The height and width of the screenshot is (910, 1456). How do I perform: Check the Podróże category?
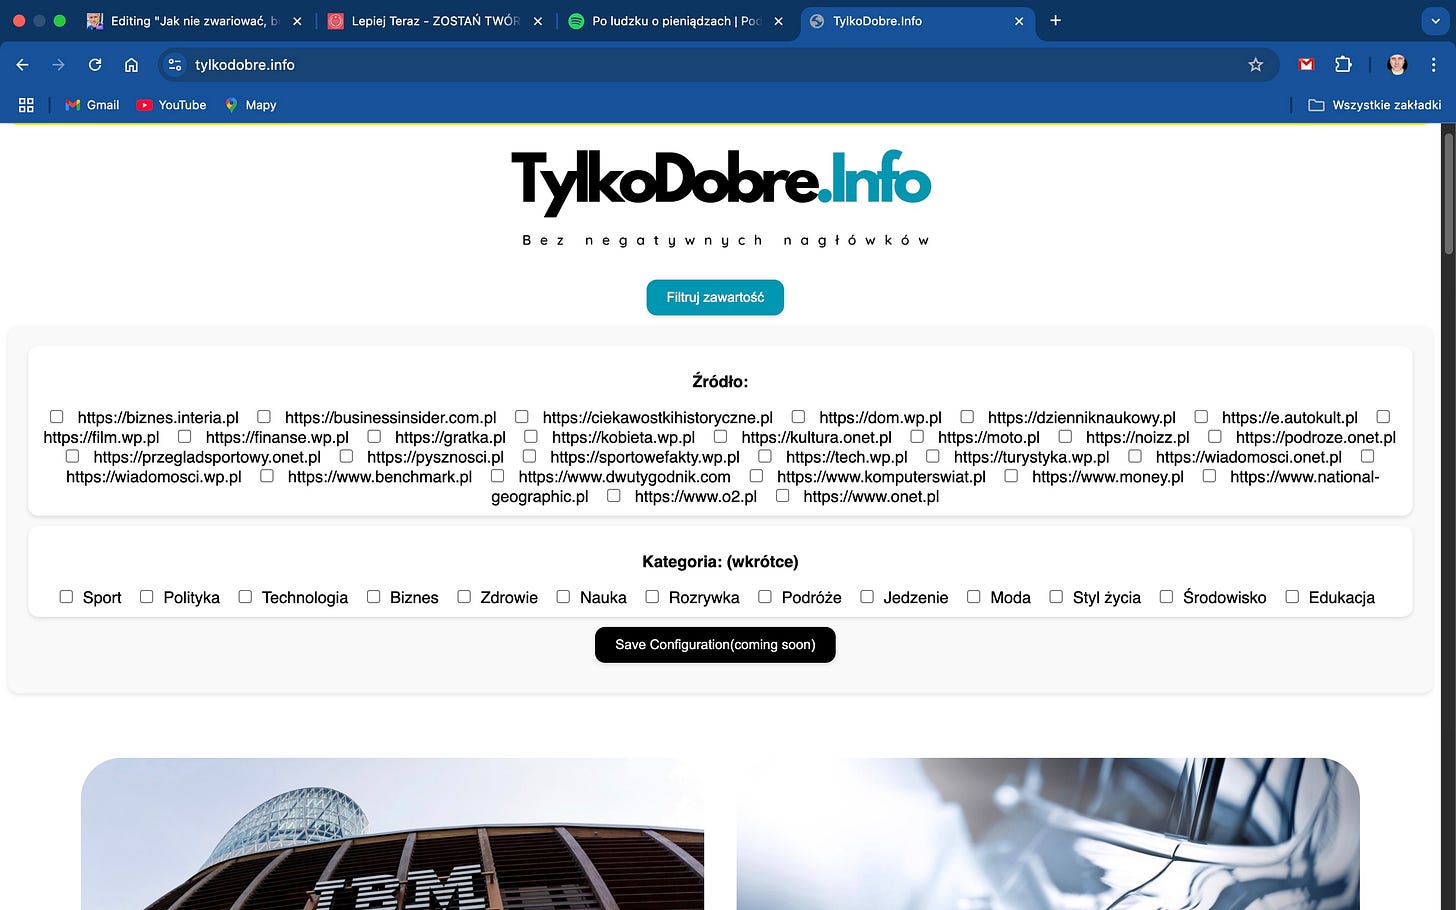click(765, 596)
